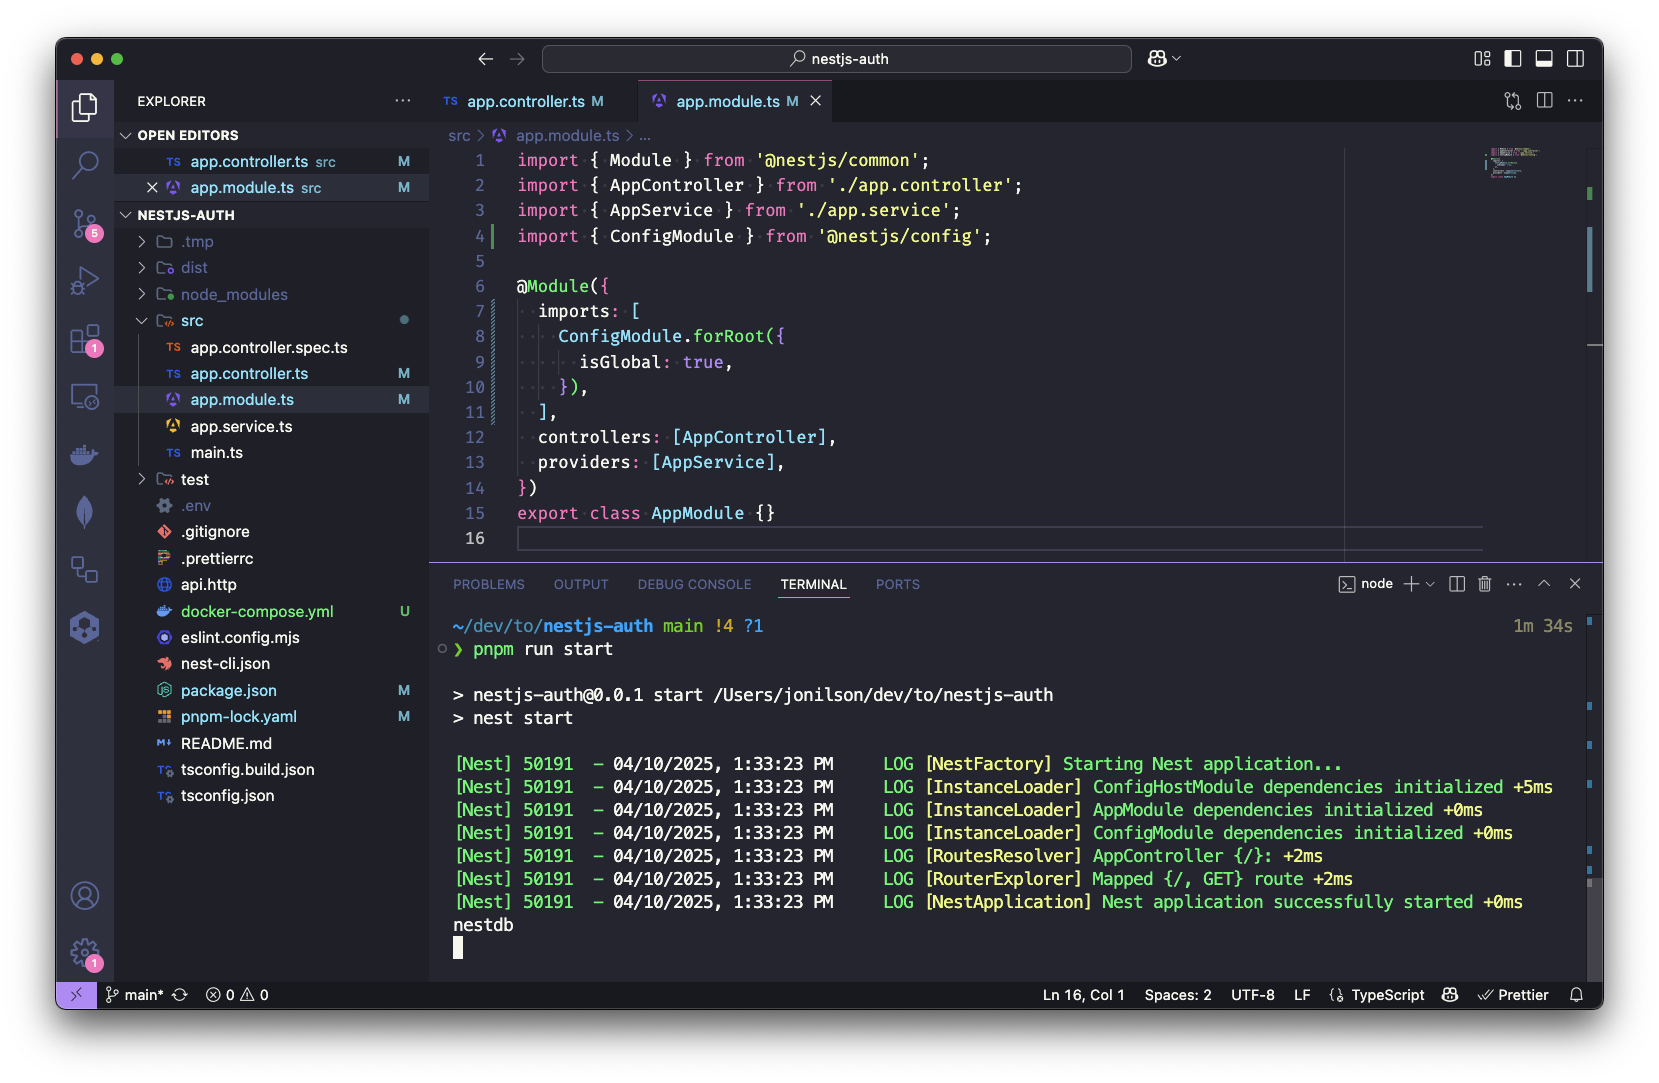
Task: Toggle bottom panel visibility
Action: (1544, 59)
